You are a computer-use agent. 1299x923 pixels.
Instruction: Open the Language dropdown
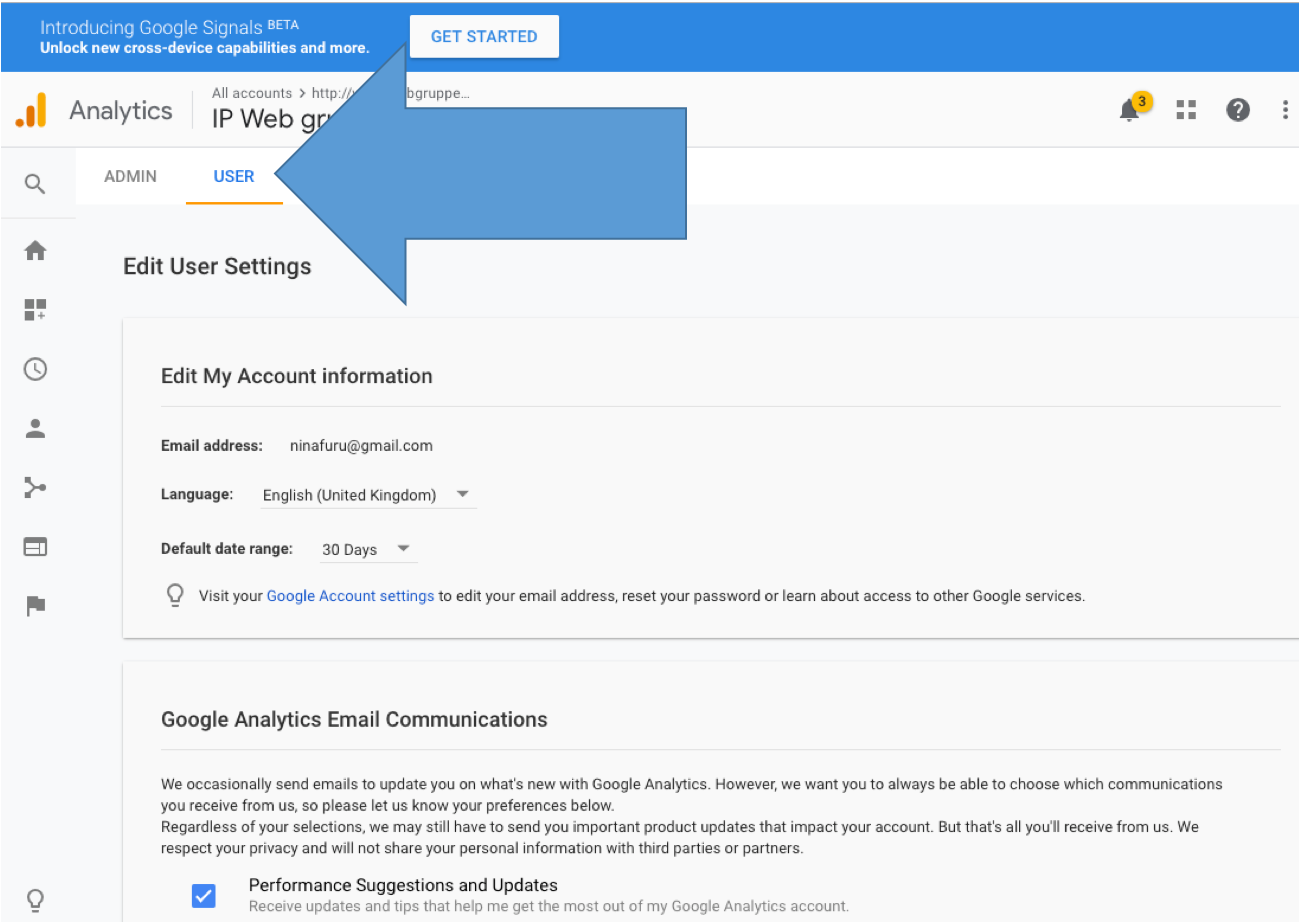pyautogui.click(x=367, y=495)
